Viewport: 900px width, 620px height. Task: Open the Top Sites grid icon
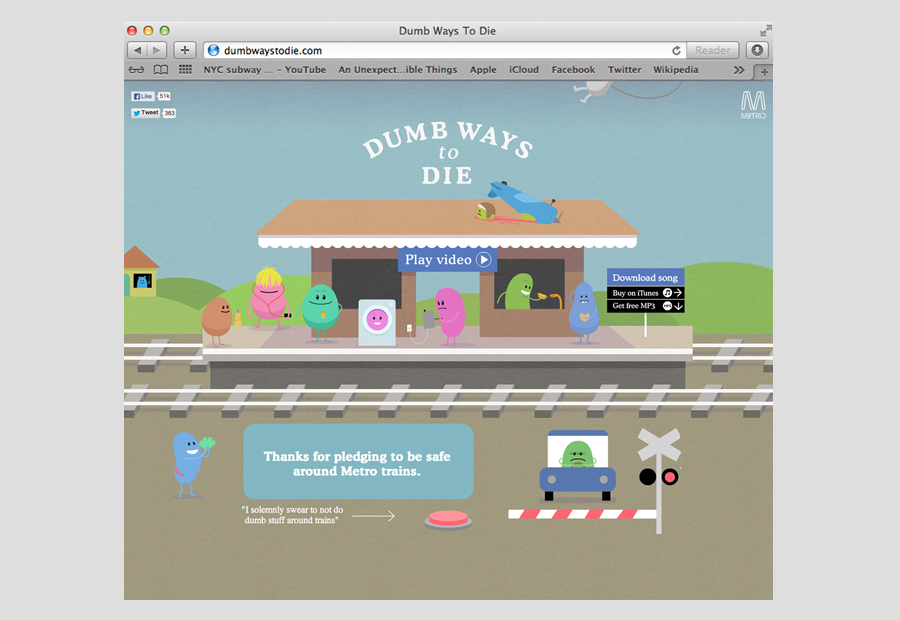pos(185,69)
